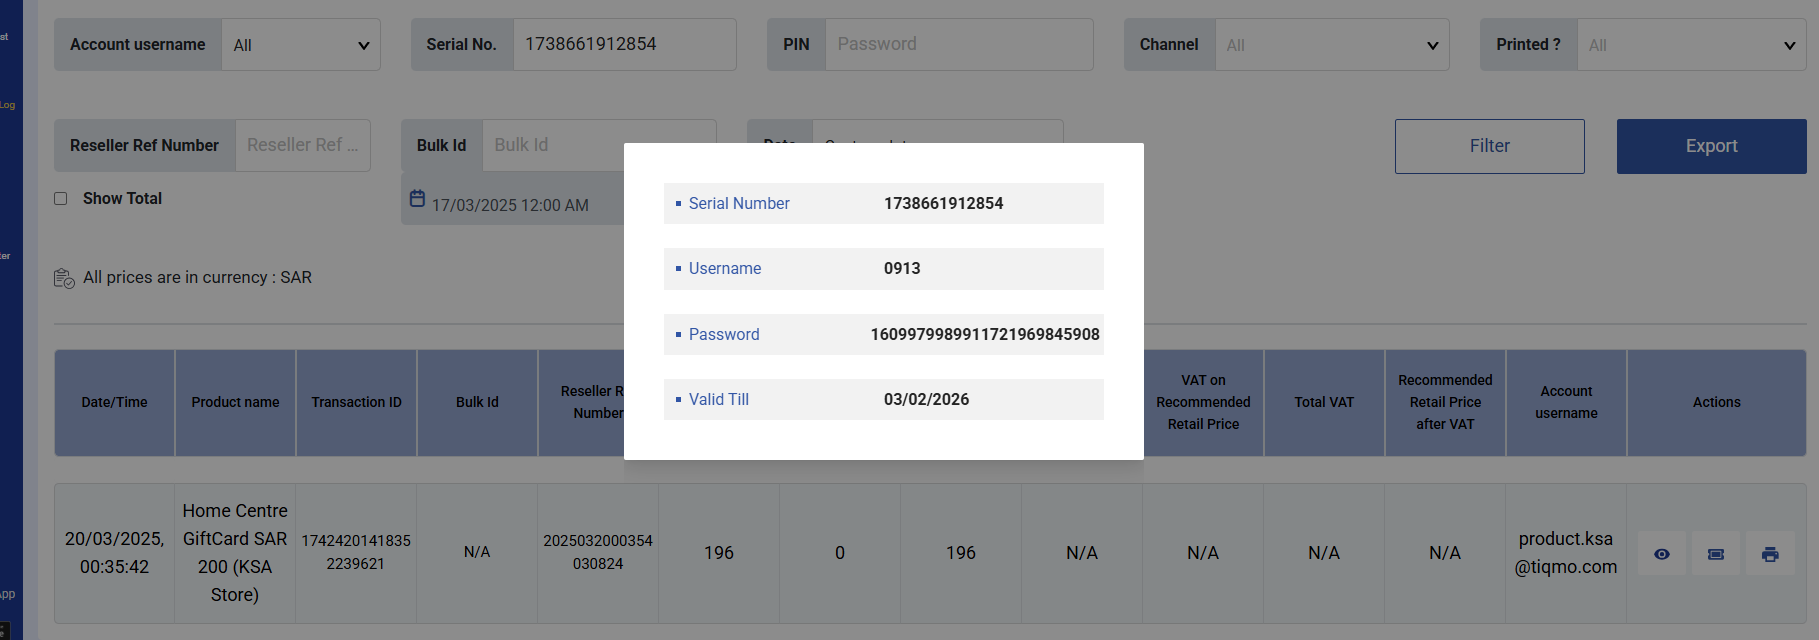Click the eye icon to view voucher details
1819x640 pixels.
1662,554
